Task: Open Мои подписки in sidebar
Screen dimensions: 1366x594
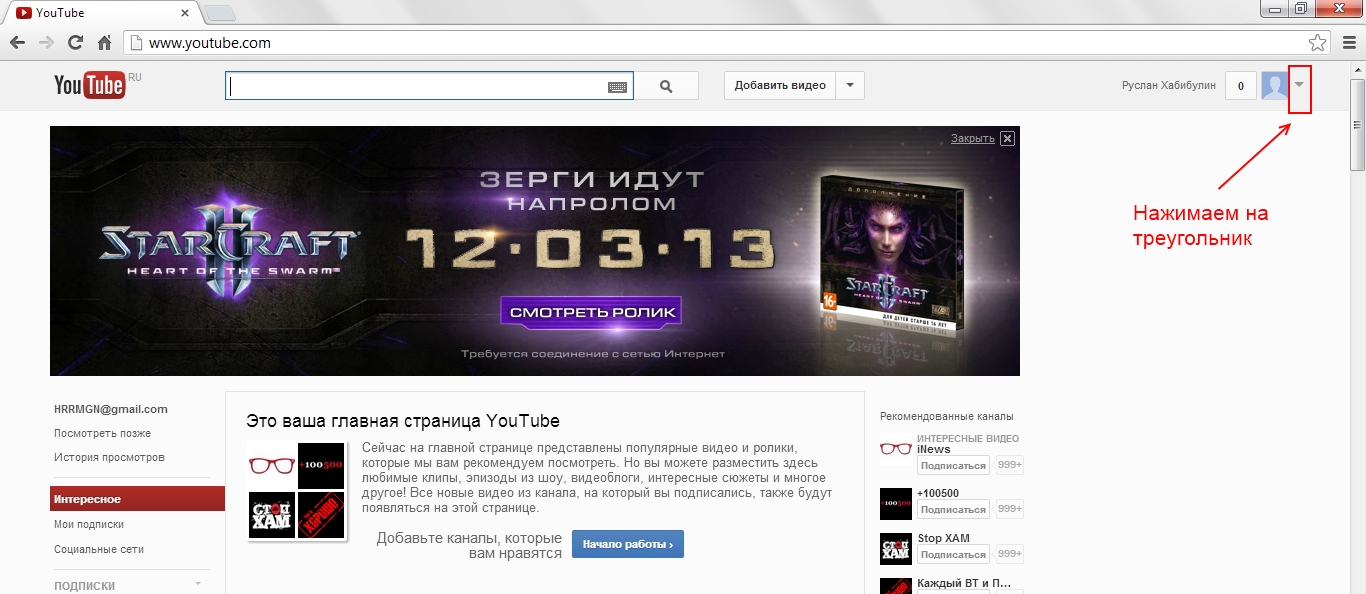Action: tap(89, 524)
